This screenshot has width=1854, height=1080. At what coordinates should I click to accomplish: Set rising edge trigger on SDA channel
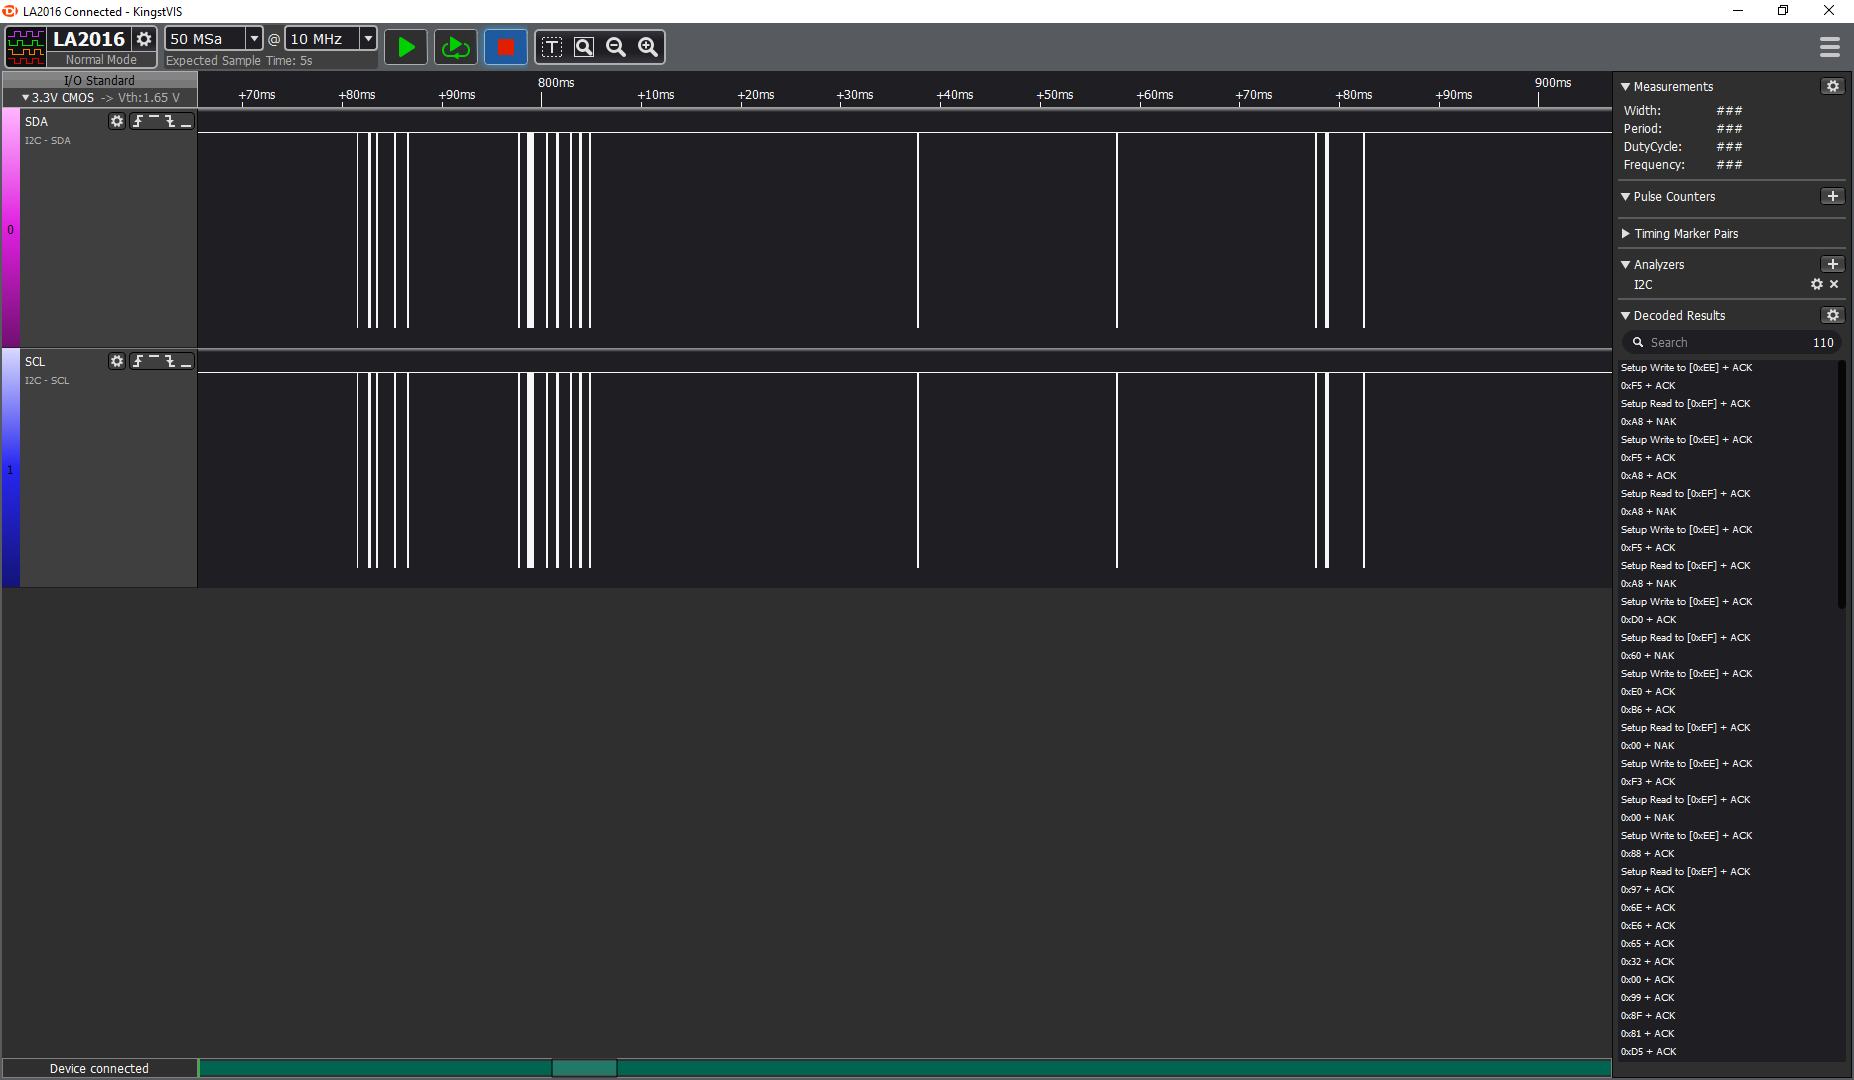(139, 121)
